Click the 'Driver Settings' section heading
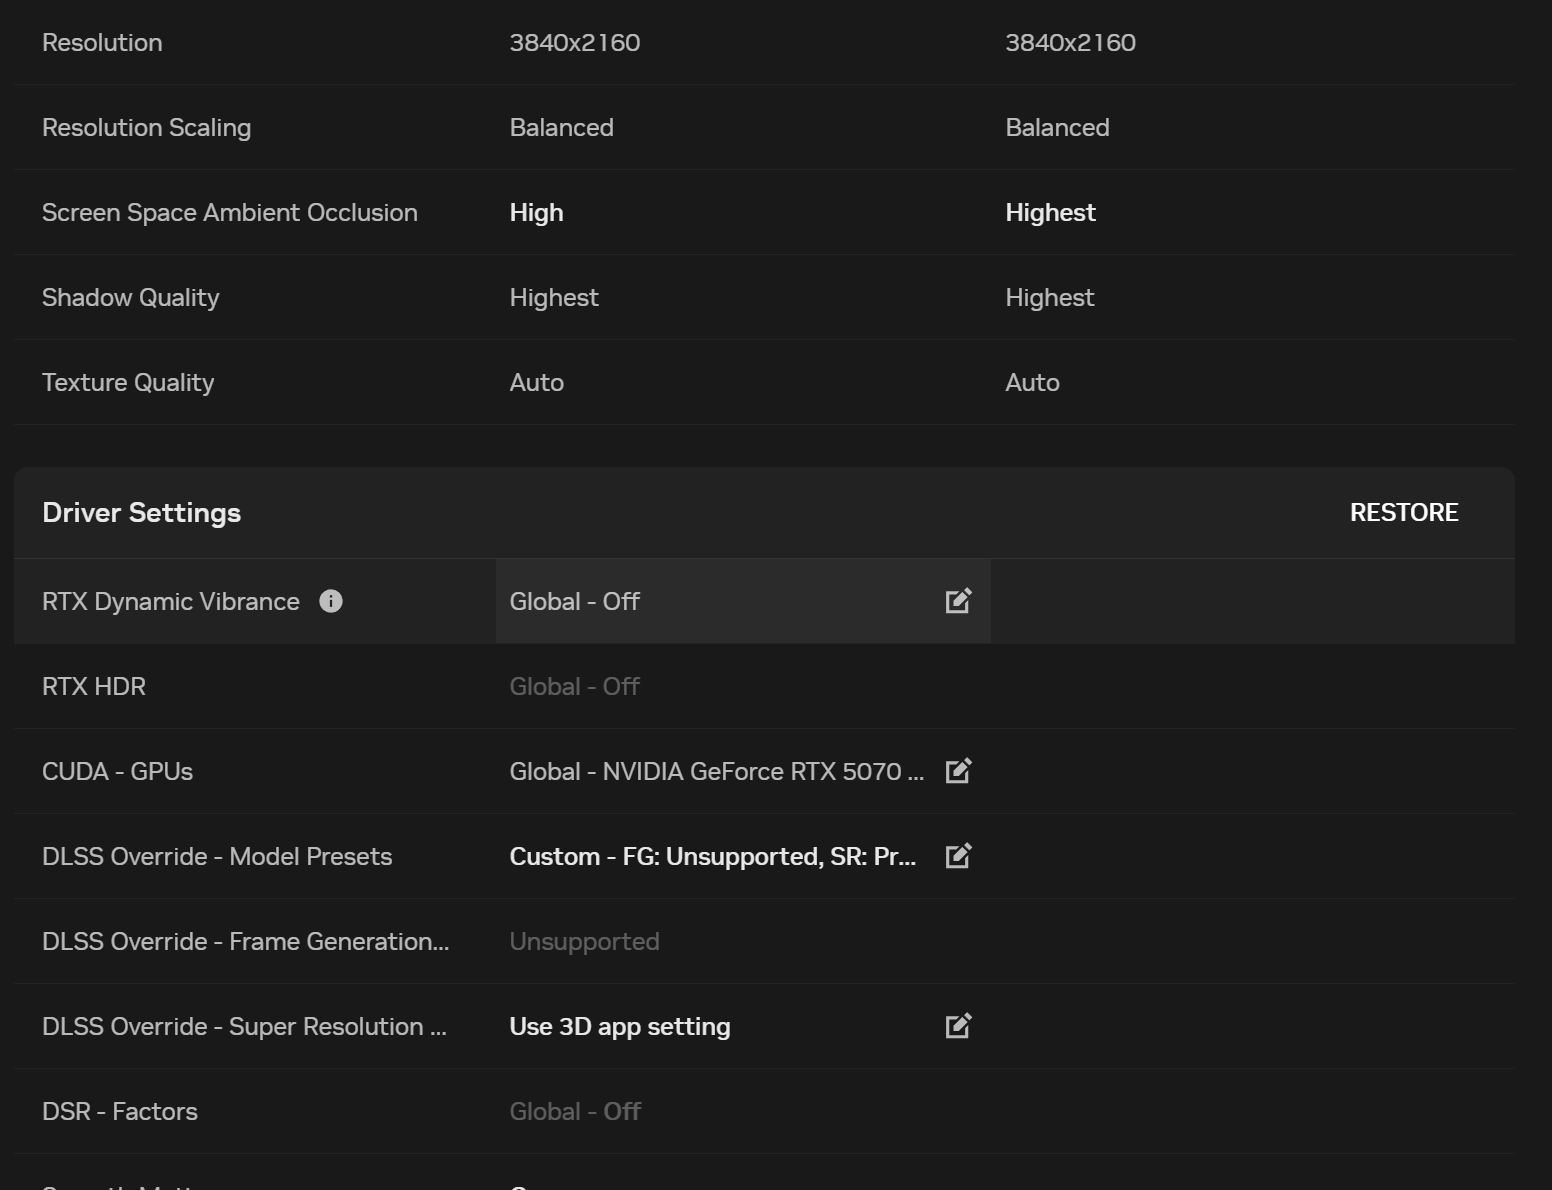The image size is (1552, 1190). (x=142, y=513)
